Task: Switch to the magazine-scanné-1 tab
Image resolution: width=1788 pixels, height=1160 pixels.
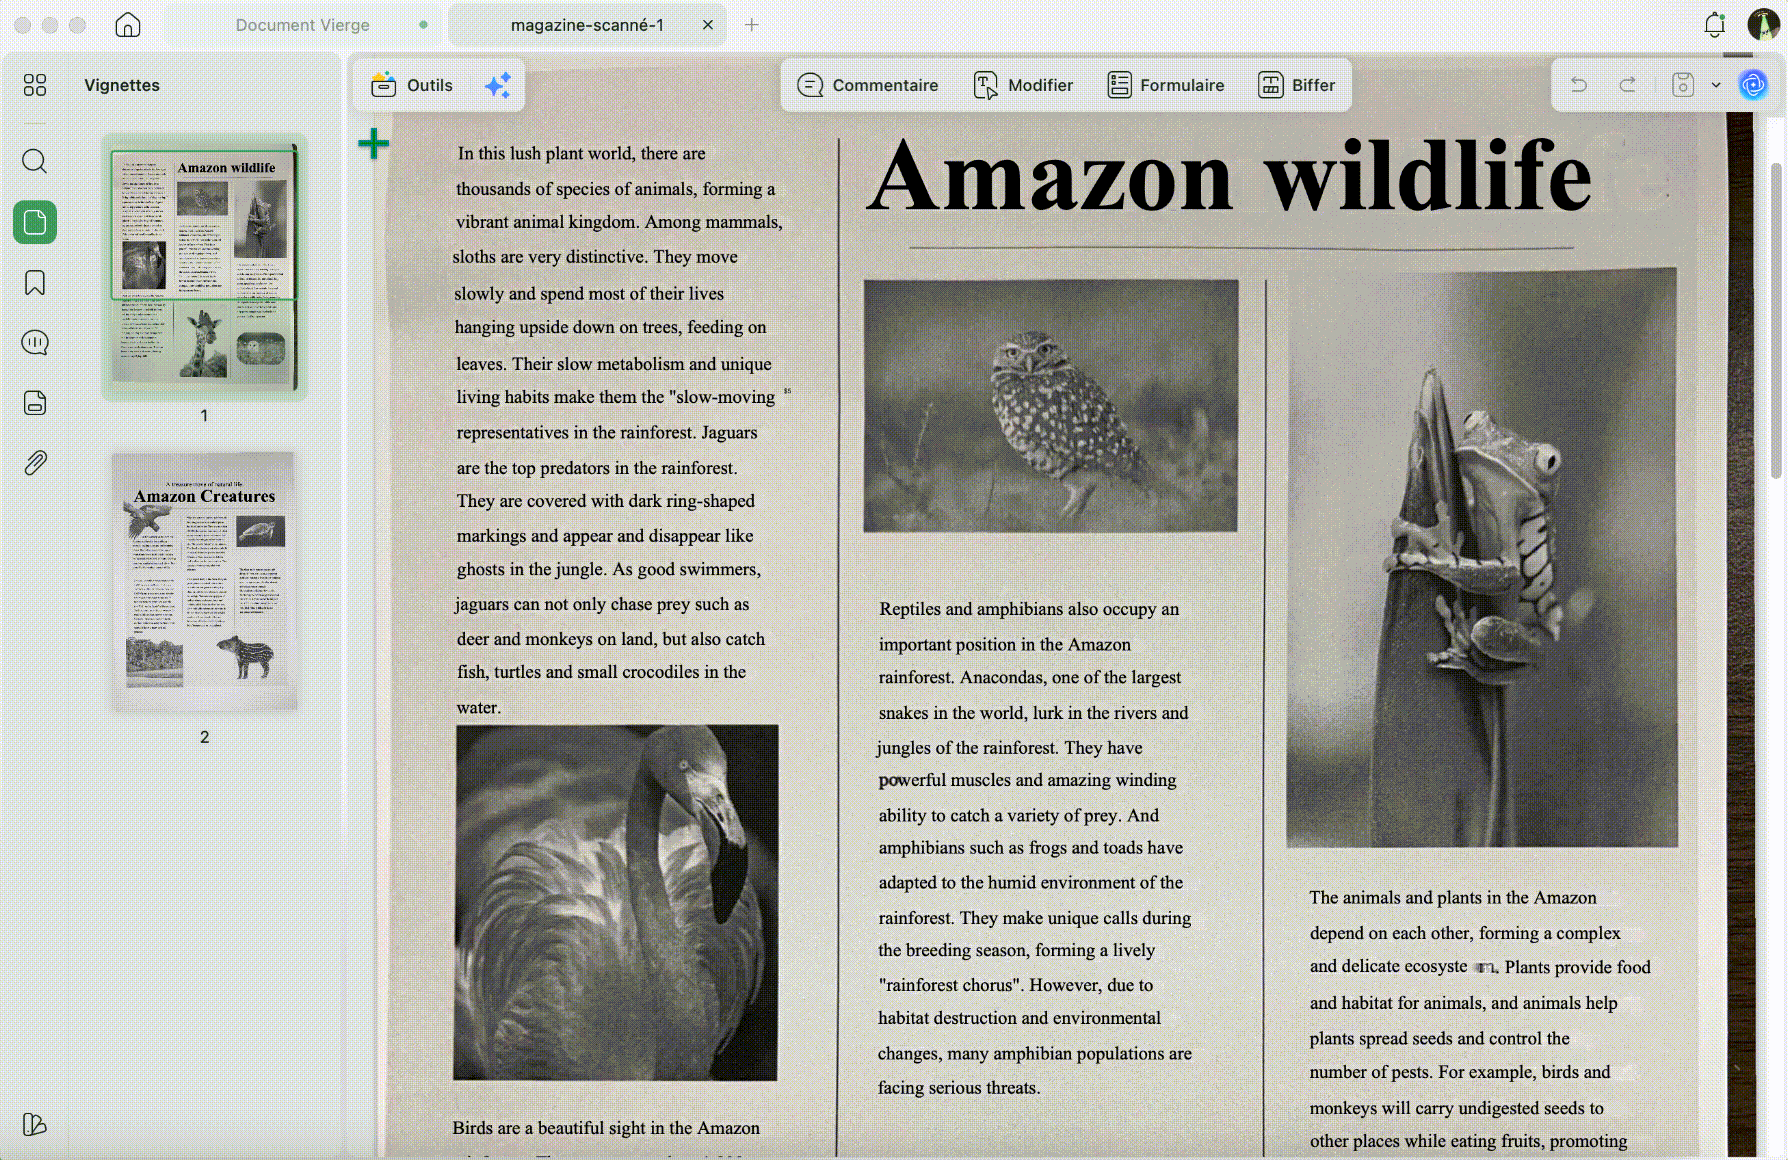Action: click(587, 25)
